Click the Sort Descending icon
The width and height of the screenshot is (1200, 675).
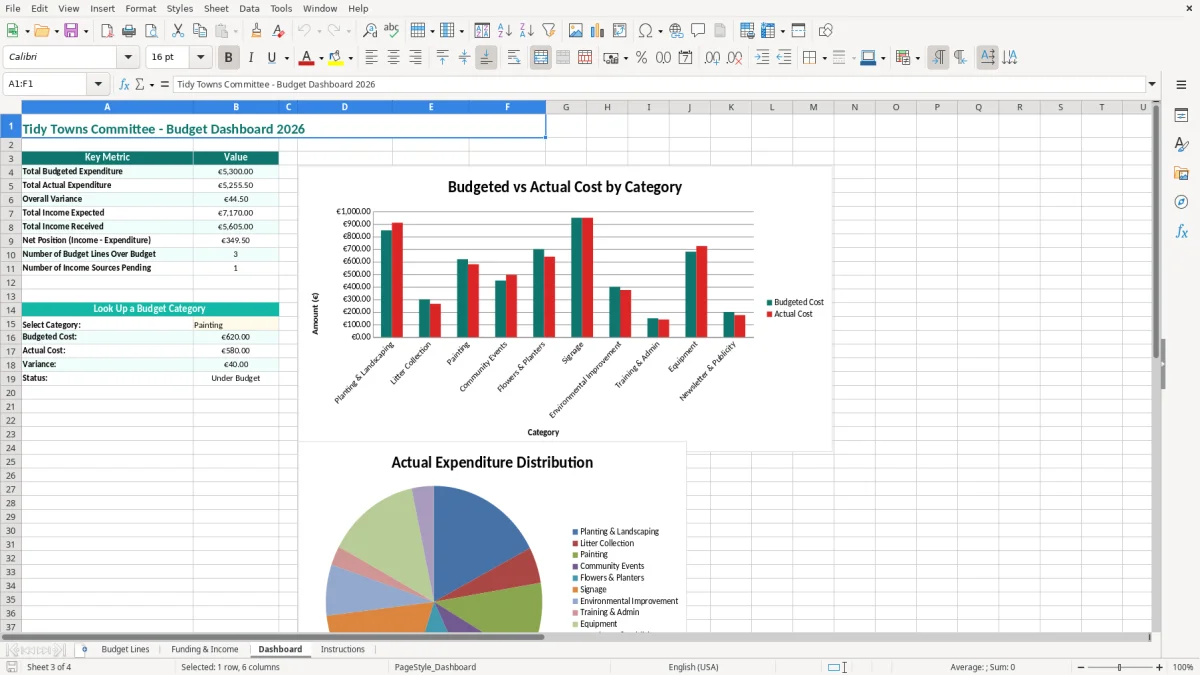coord(527,31)
